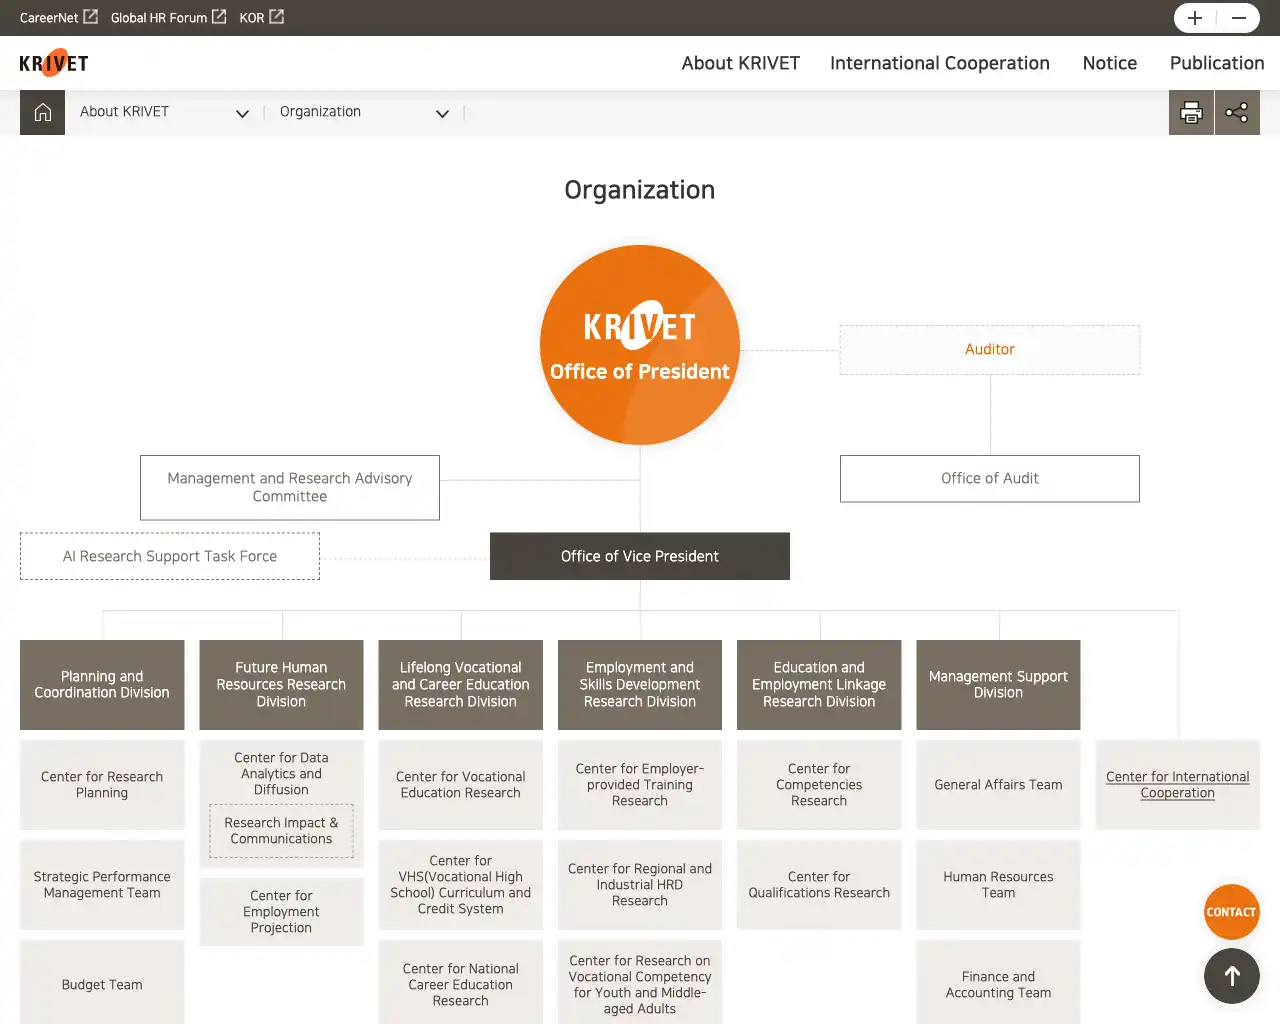The height and width of the screenshot is (1024, 1280).
Task: Expand the Organization breadcrumb dropdown
Action: point(364,112)
